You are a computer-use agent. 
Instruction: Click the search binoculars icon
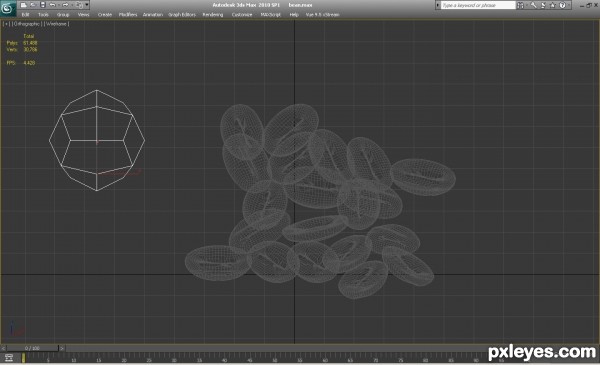pyautogui.click(x=520, y=5)
